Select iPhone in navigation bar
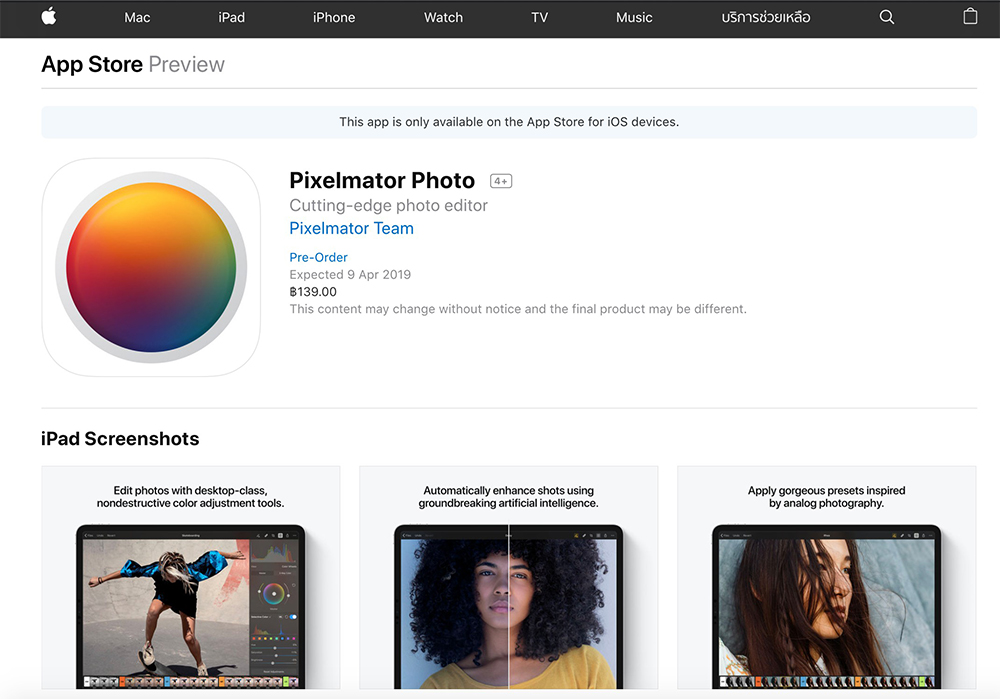 (x=334, y=17)
